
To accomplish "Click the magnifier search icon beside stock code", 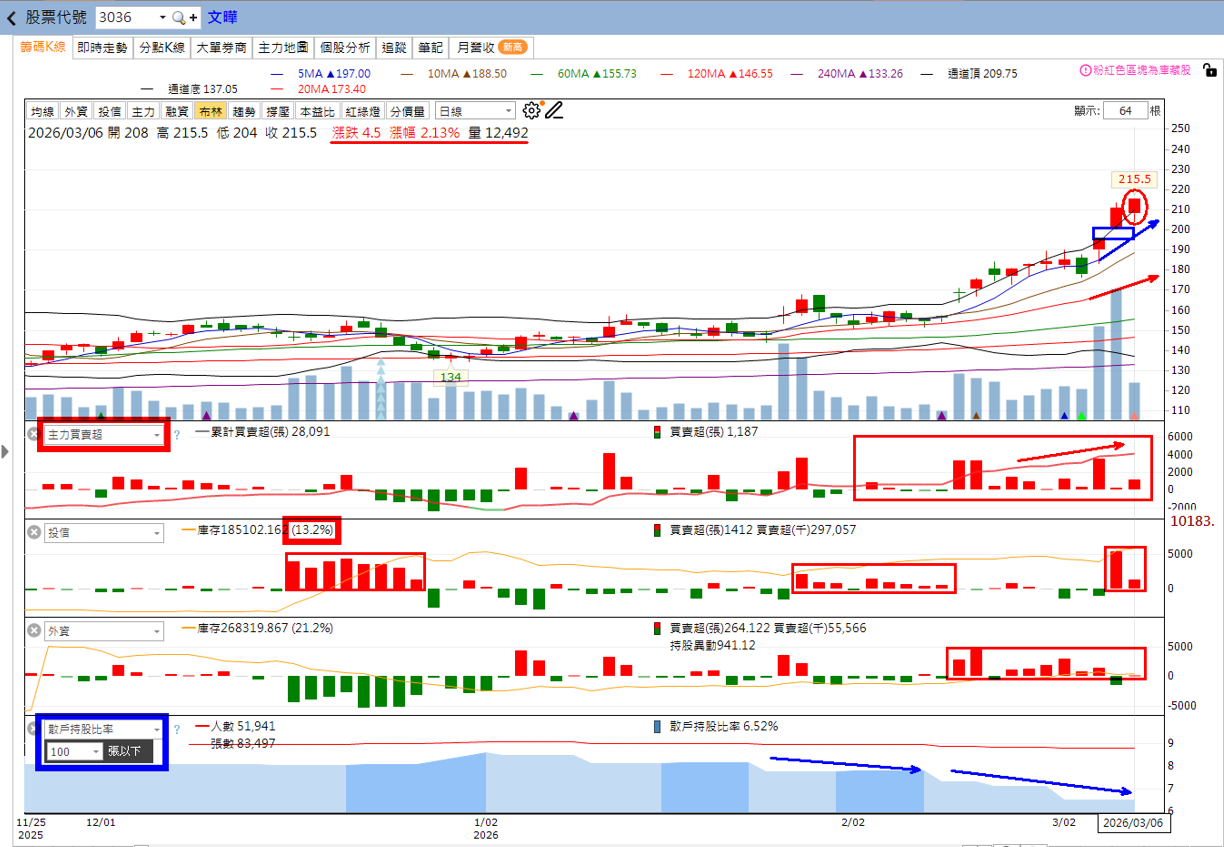I will 178,18.
